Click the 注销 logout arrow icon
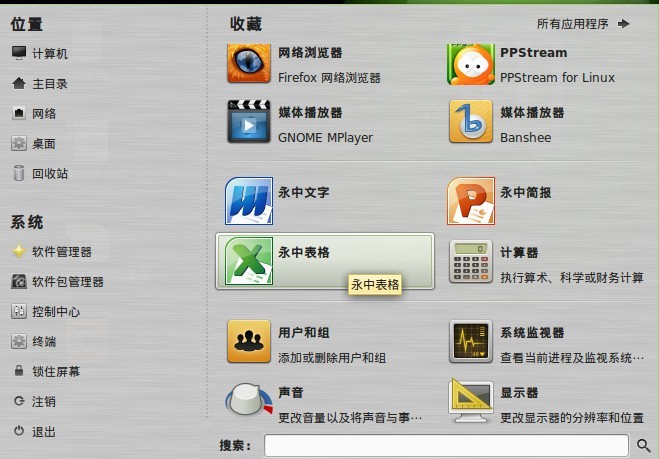 pyautogui.click(x=19, y=401)
